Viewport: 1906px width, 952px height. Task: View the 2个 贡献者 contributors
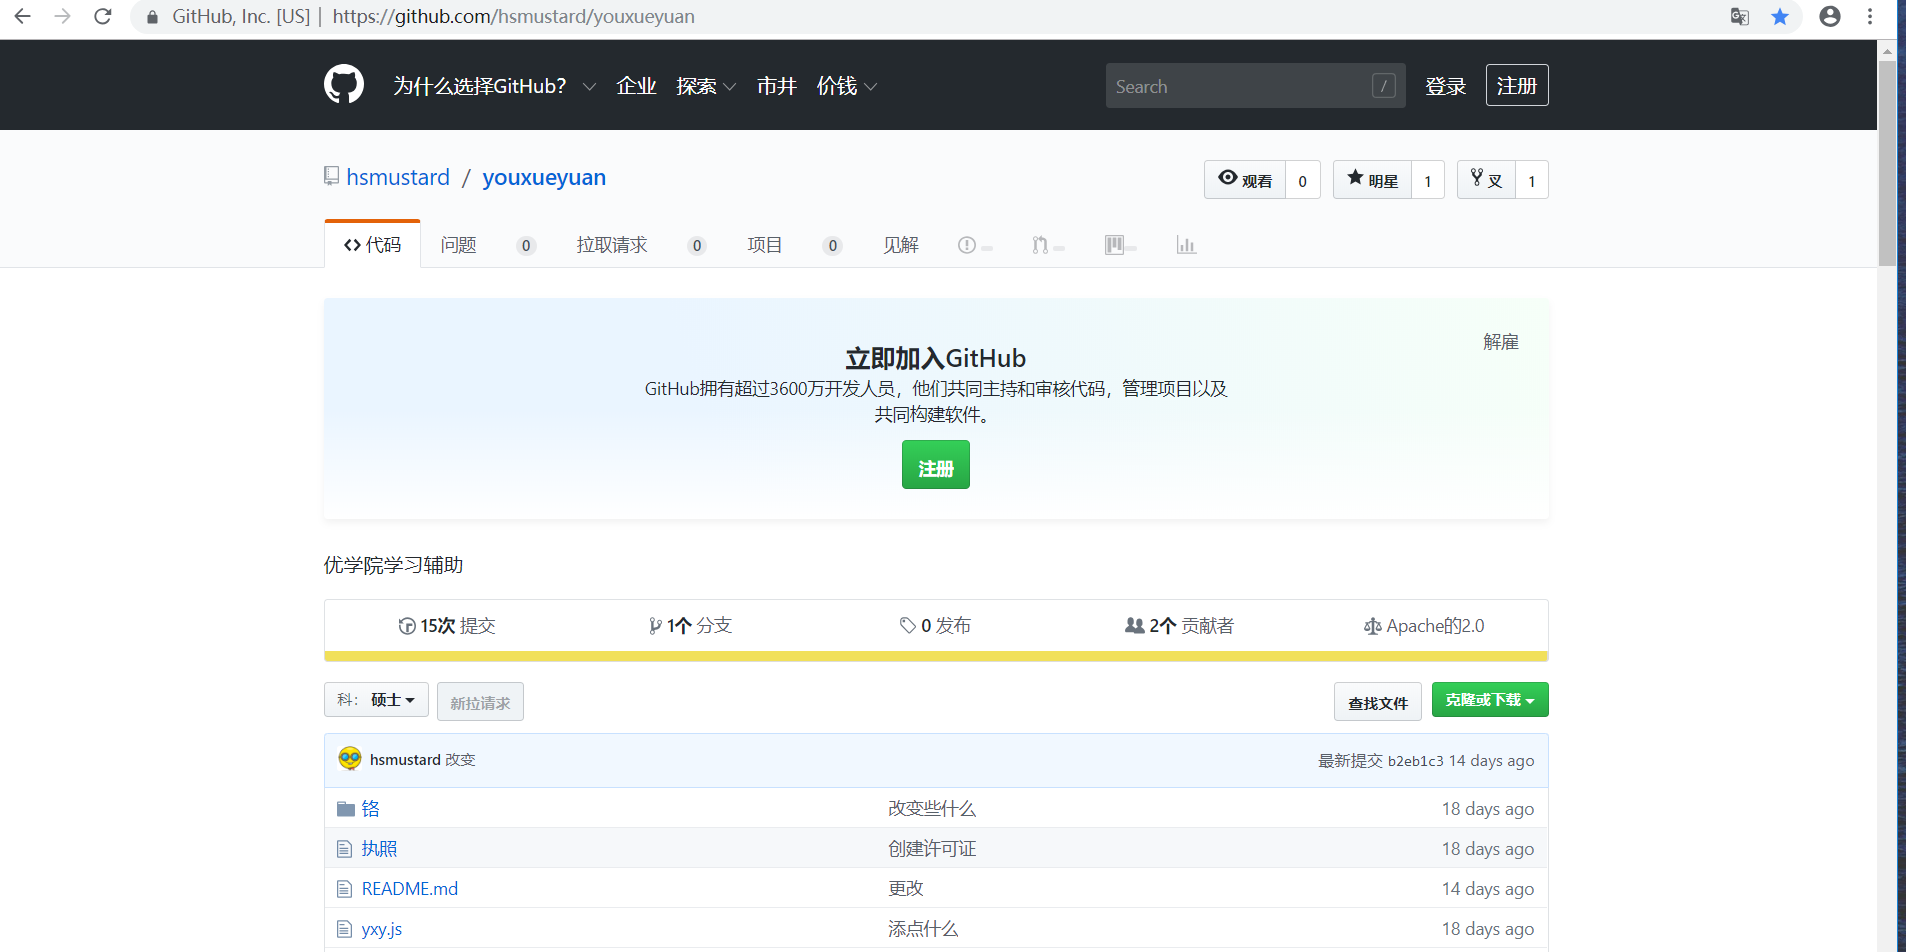point(1180,626)
